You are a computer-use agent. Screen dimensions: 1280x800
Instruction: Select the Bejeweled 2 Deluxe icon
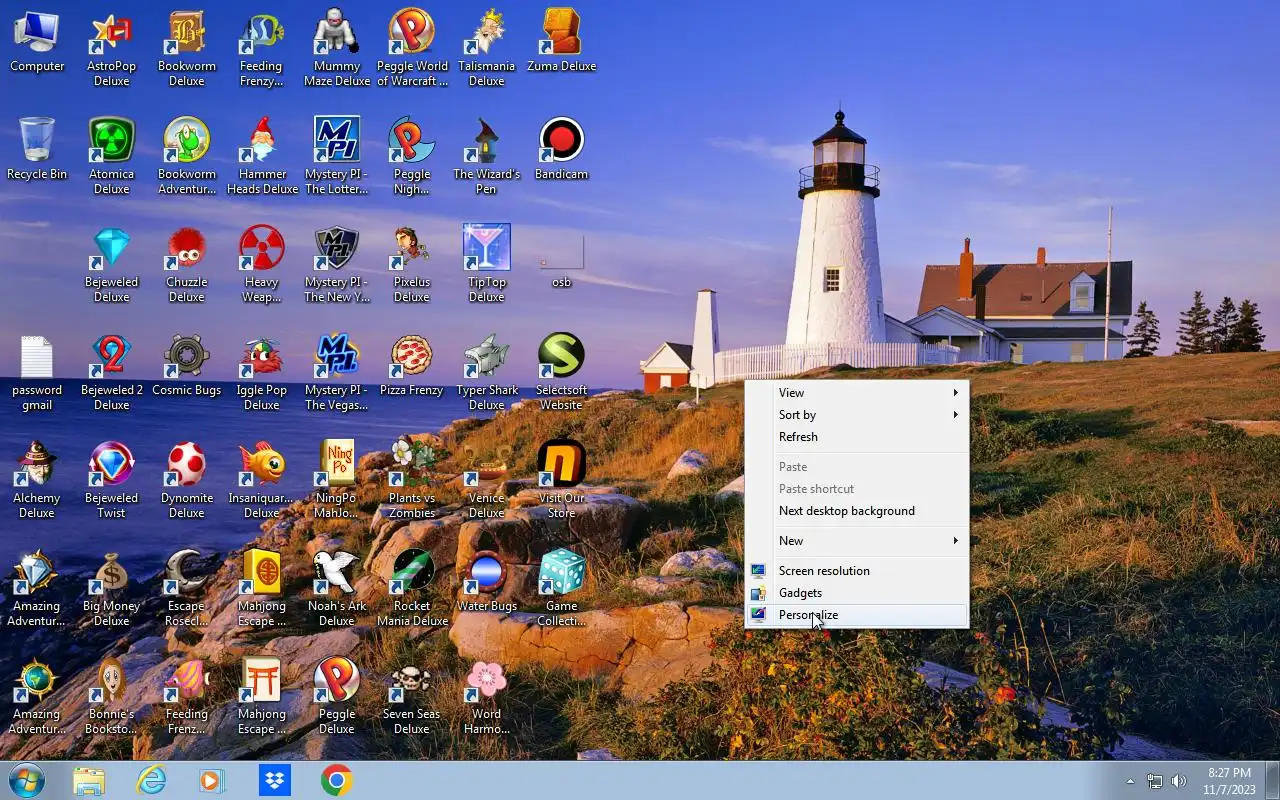click(112, 372)
